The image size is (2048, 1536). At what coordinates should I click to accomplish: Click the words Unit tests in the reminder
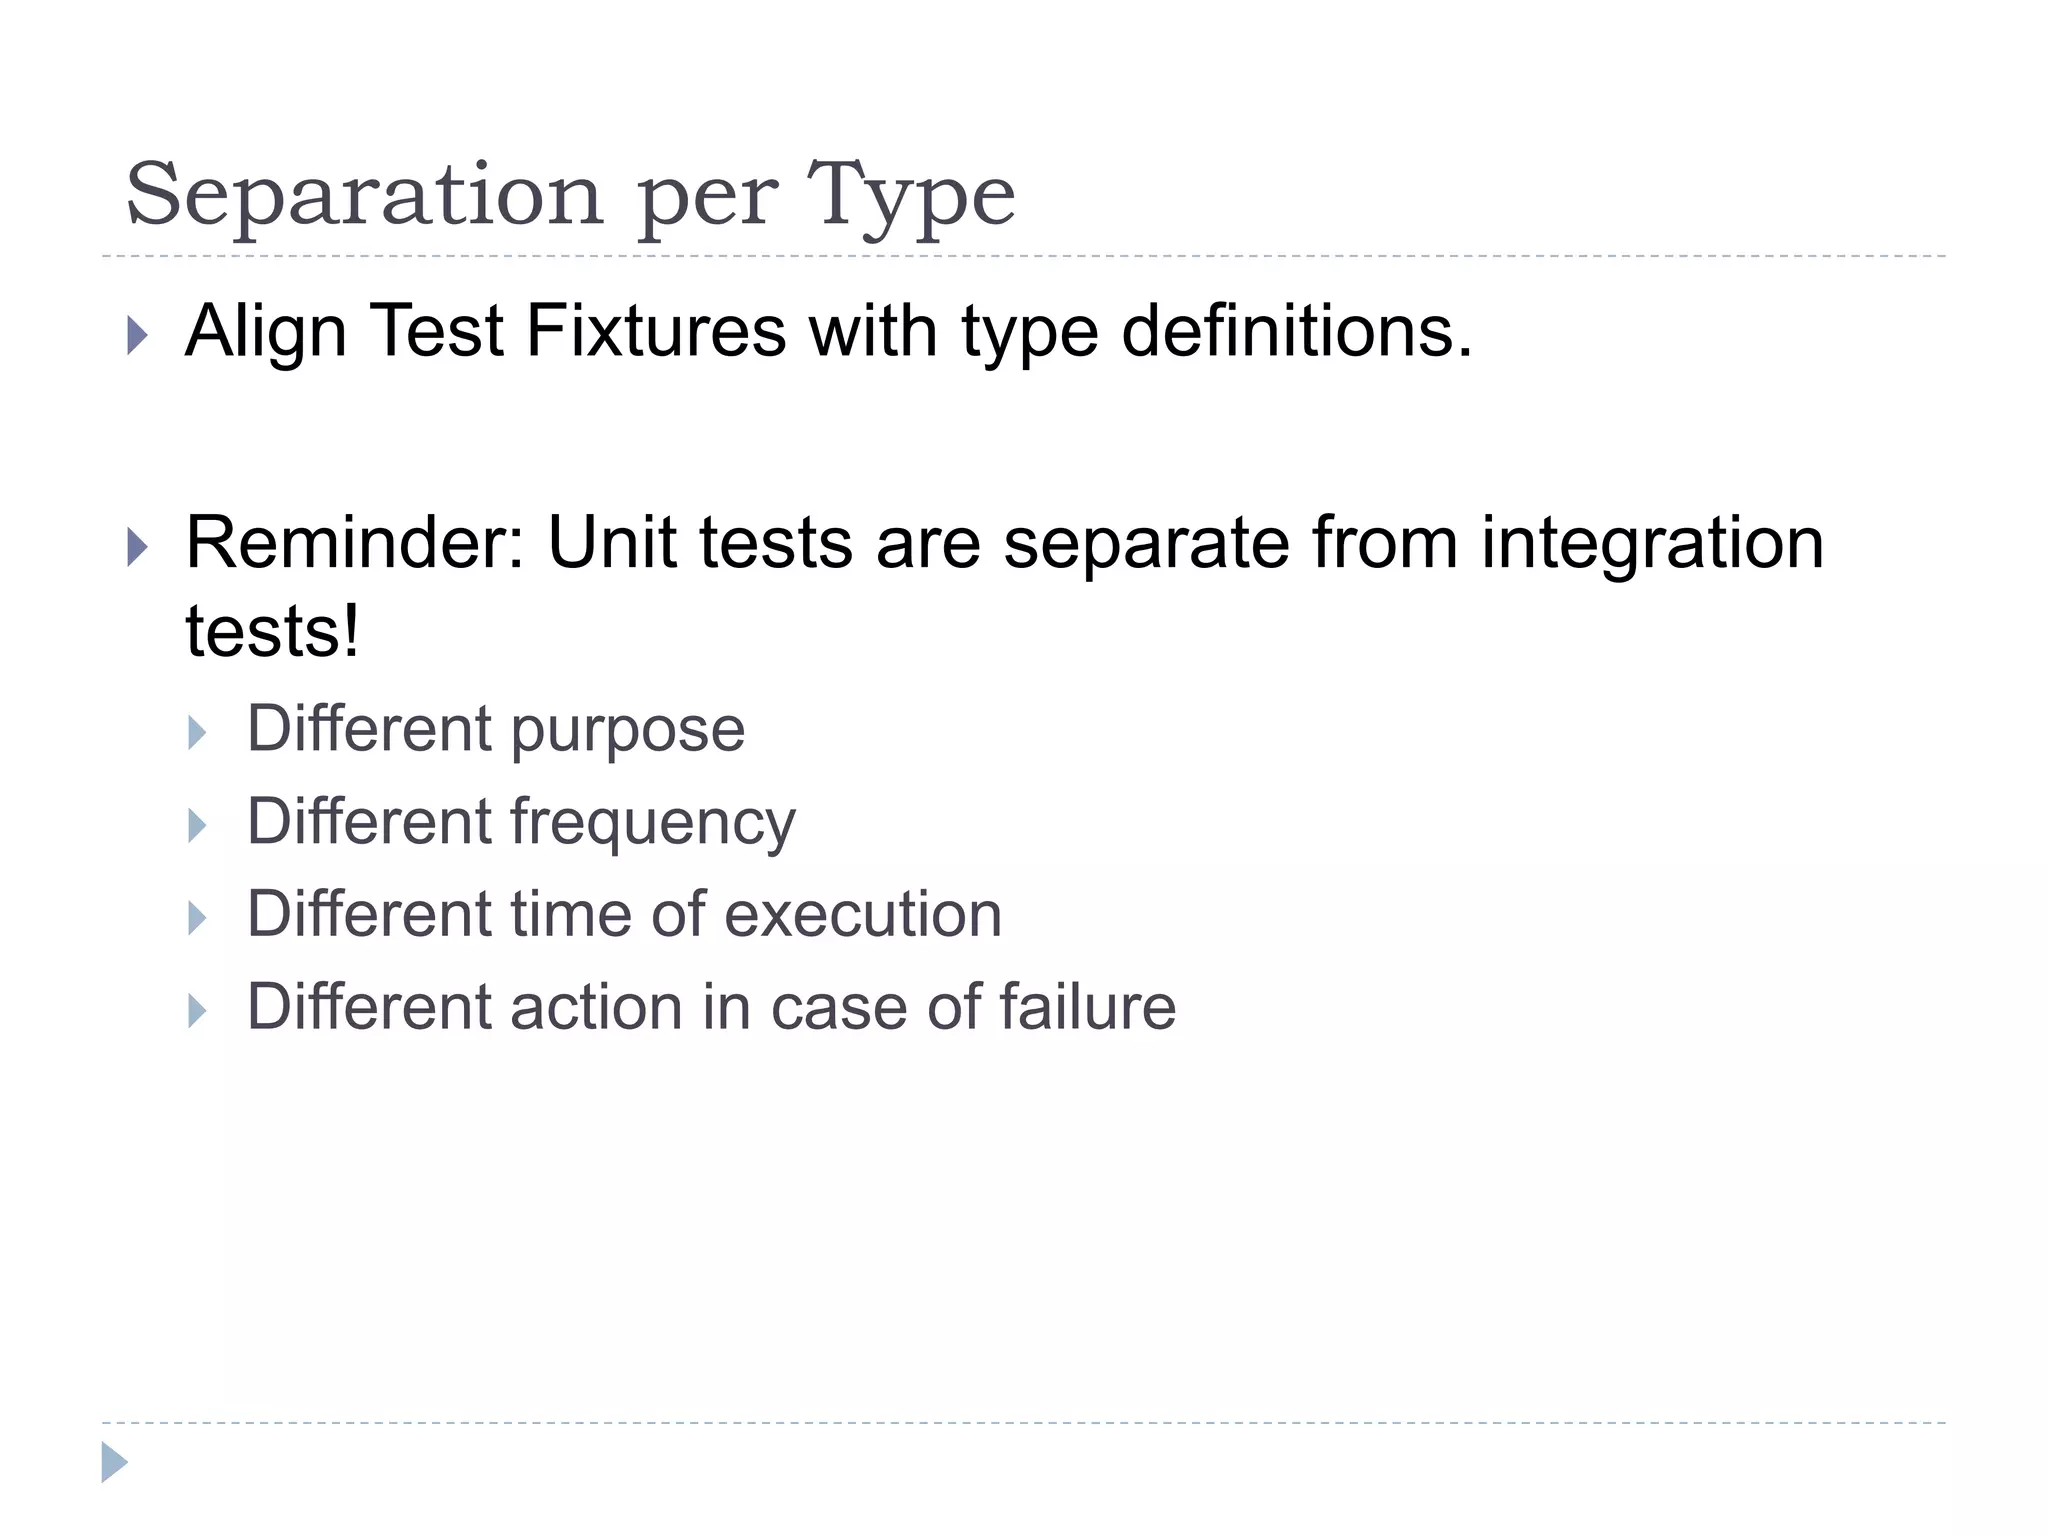(700, 543)
